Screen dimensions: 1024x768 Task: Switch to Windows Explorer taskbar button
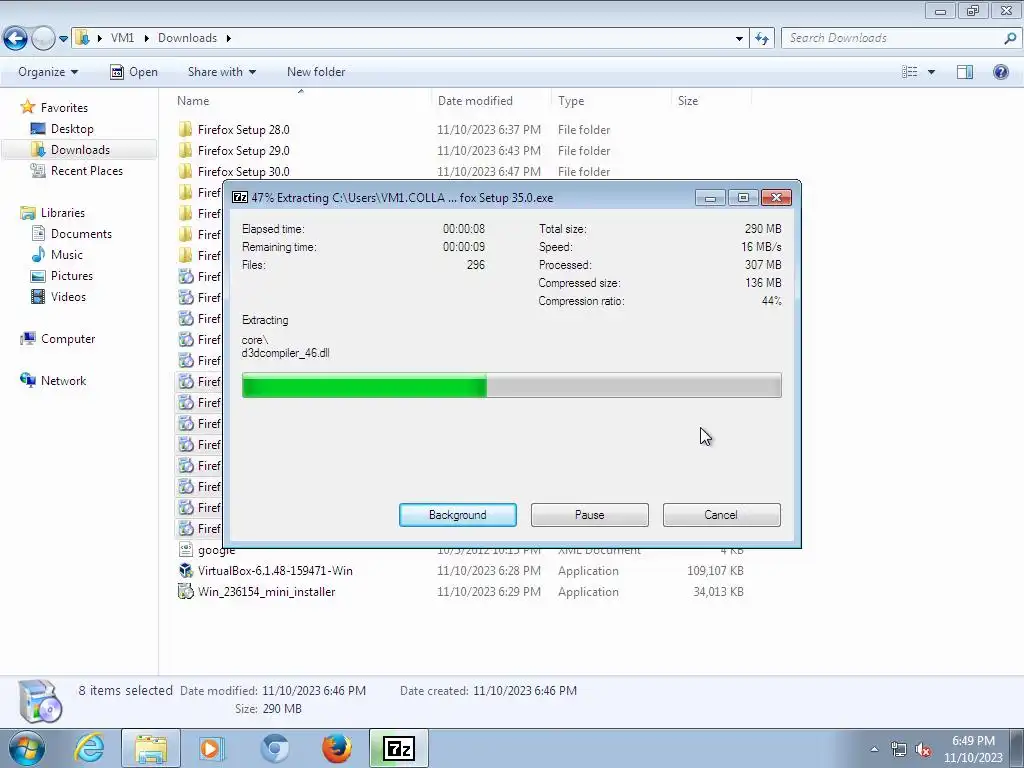click(x=151, y=748)
